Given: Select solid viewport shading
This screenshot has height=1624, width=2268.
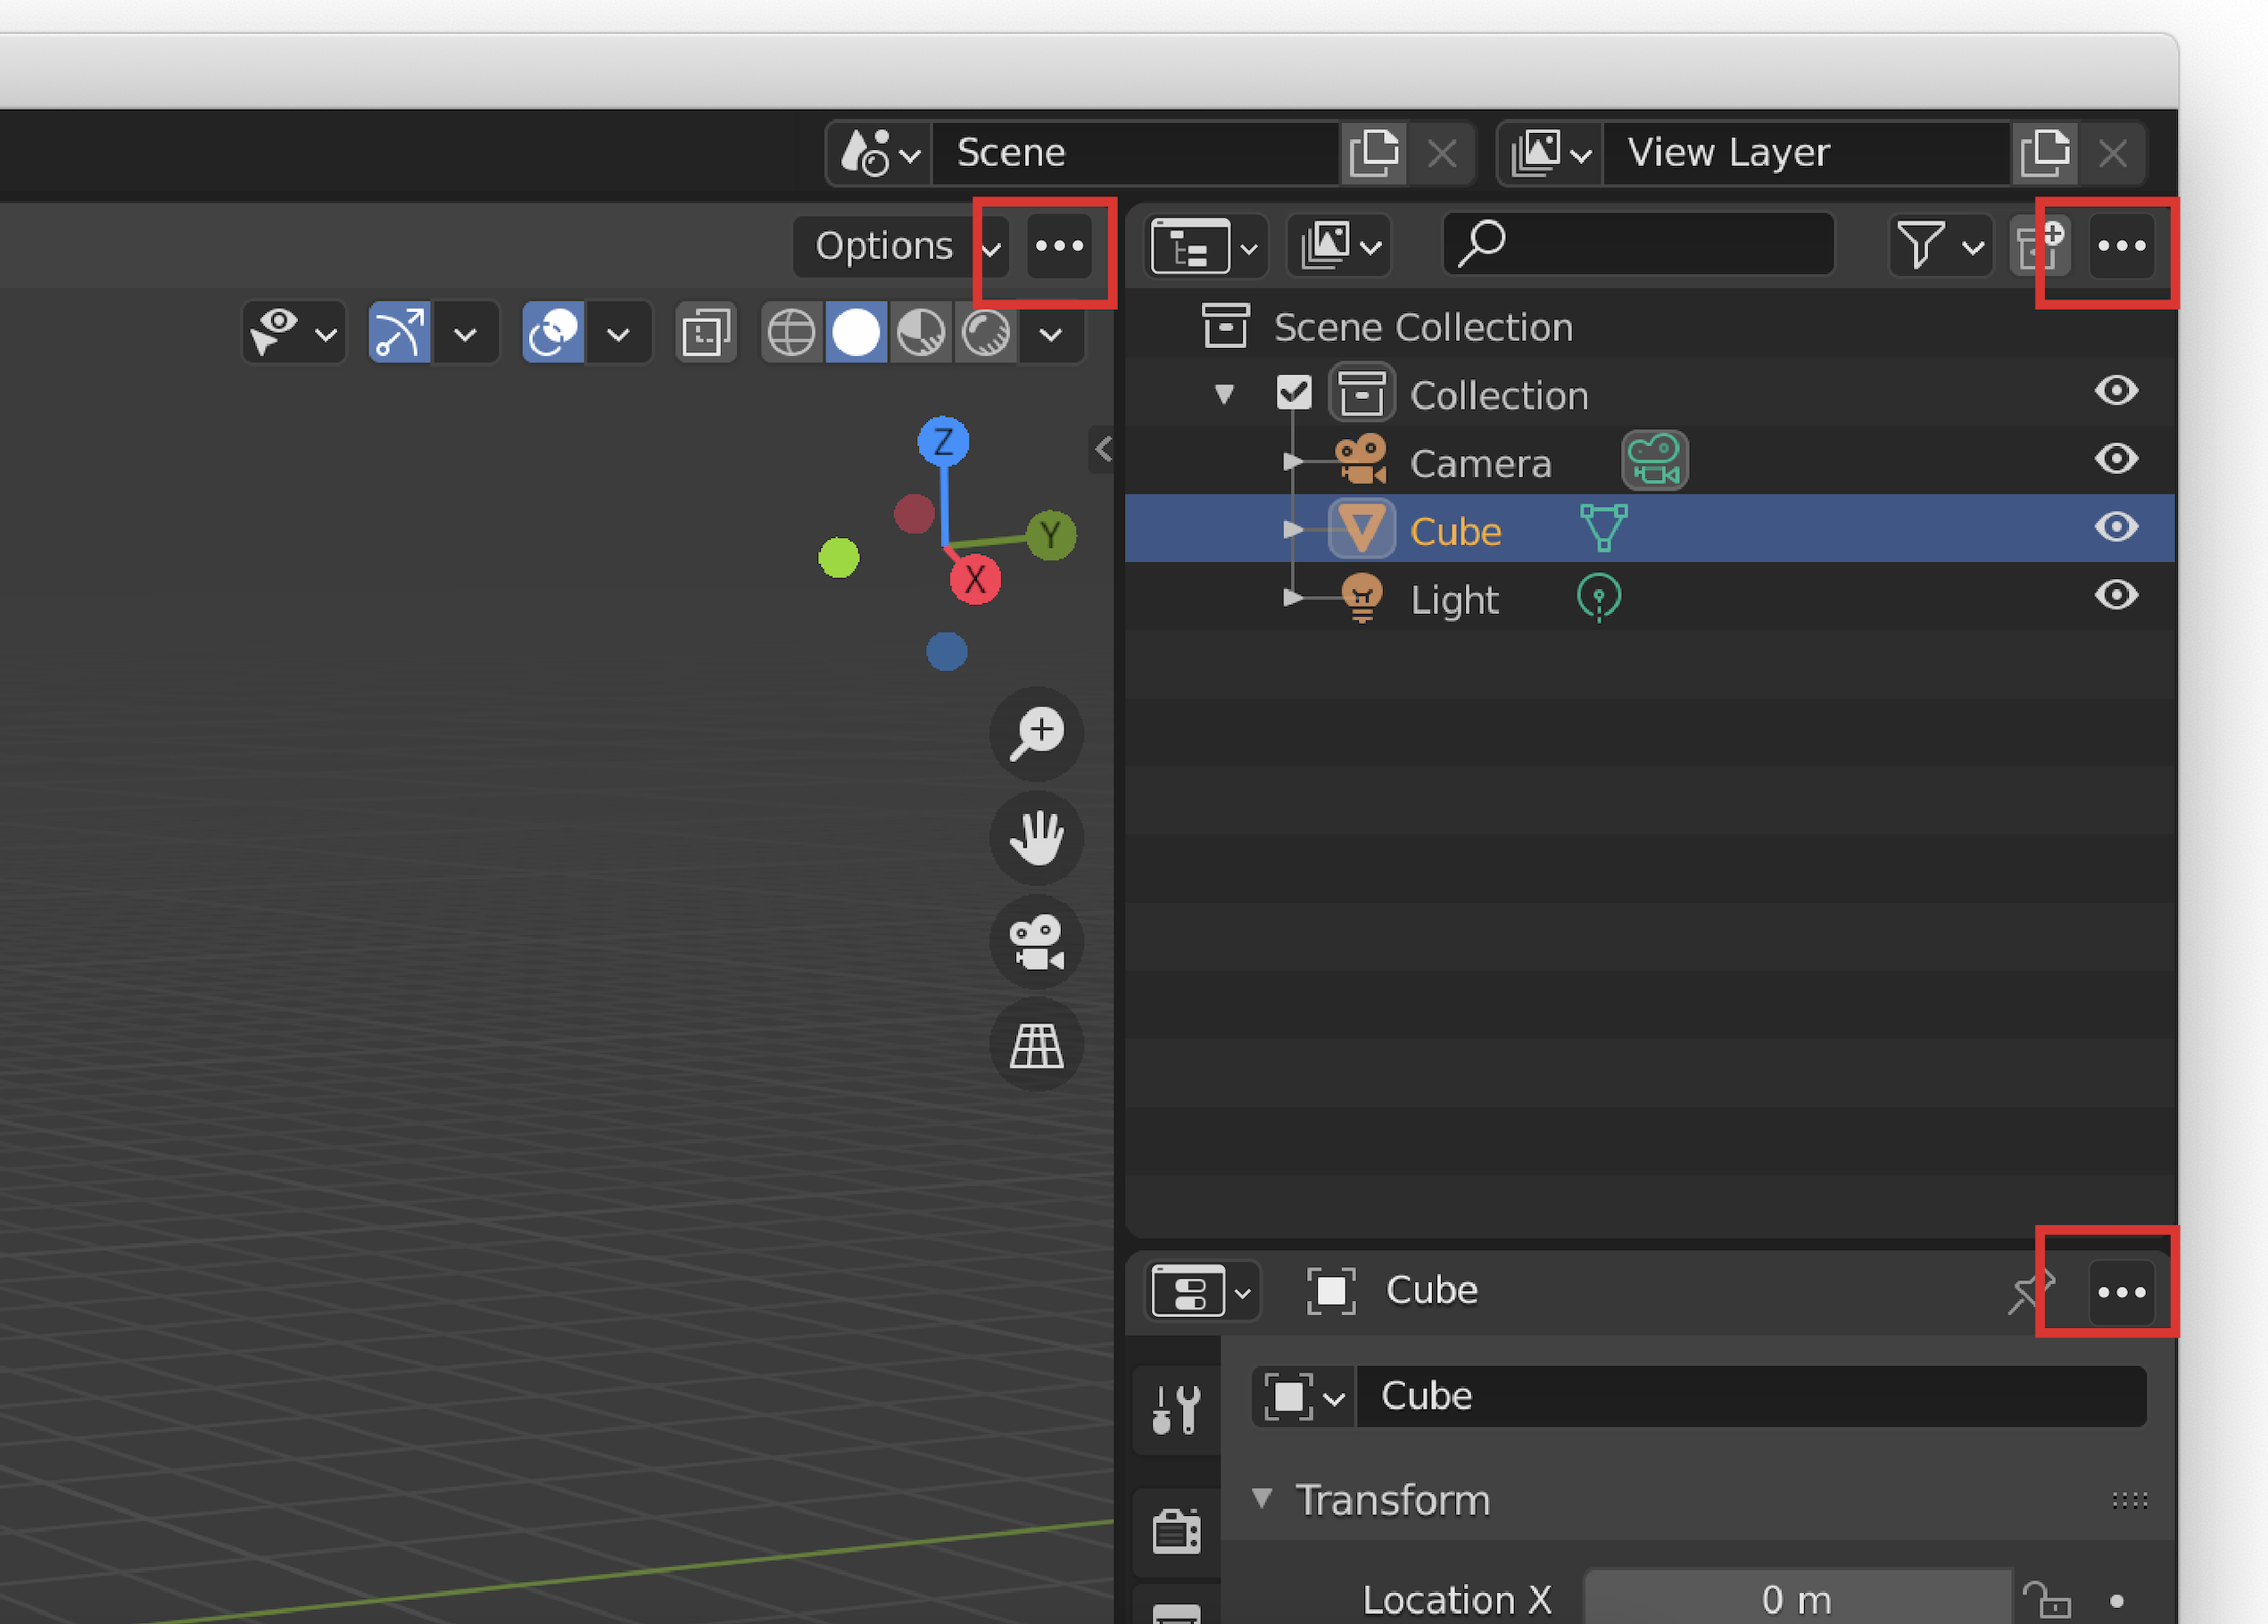Looking at the screenshot, I should point(856,333).
